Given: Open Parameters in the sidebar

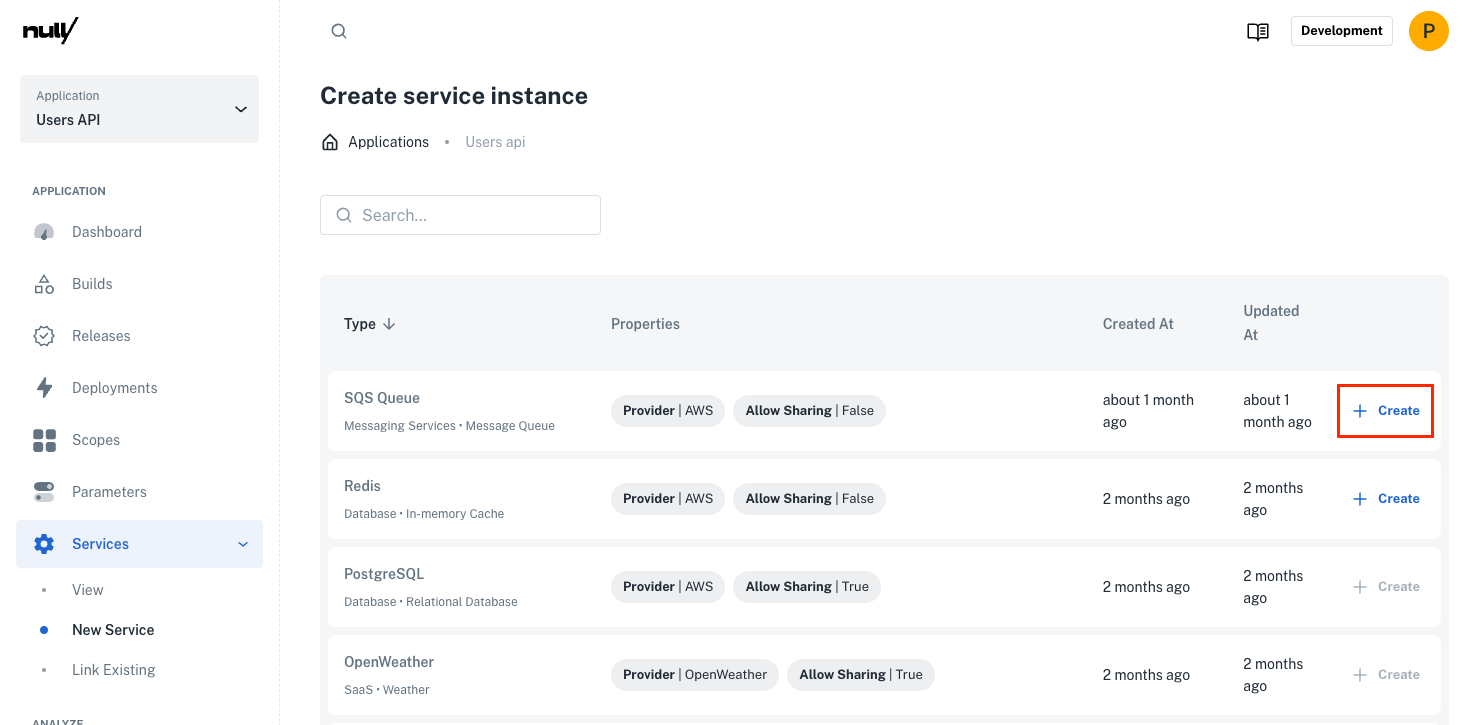Looking at the screenshot, I should coord(109,492).
